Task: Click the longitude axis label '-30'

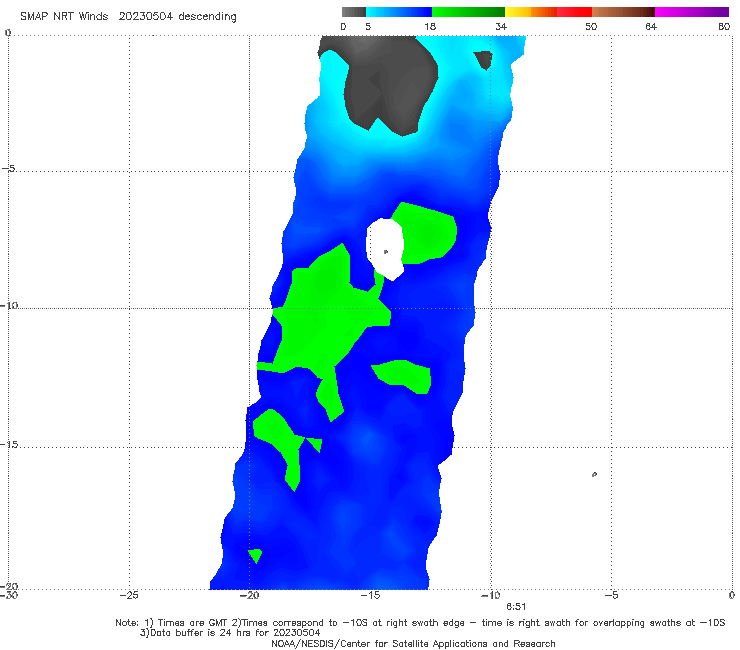Action: pos(9,595)
